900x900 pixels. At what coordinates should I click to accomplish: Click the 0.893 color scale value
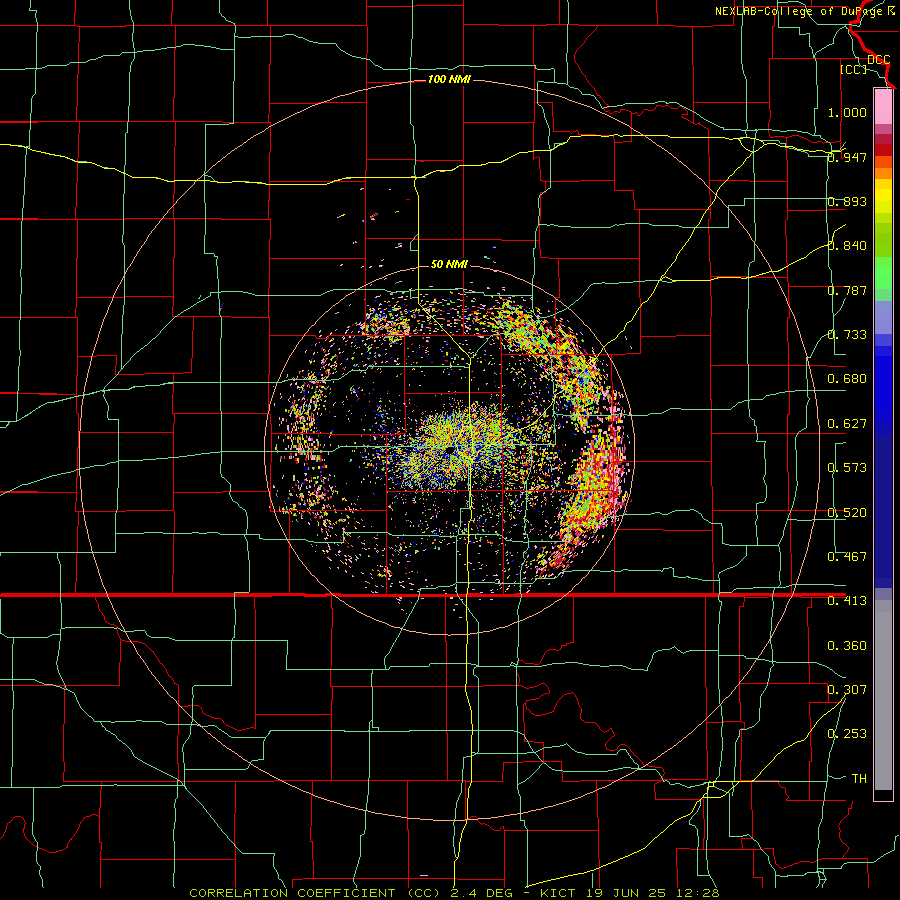[x=847, y=201]
